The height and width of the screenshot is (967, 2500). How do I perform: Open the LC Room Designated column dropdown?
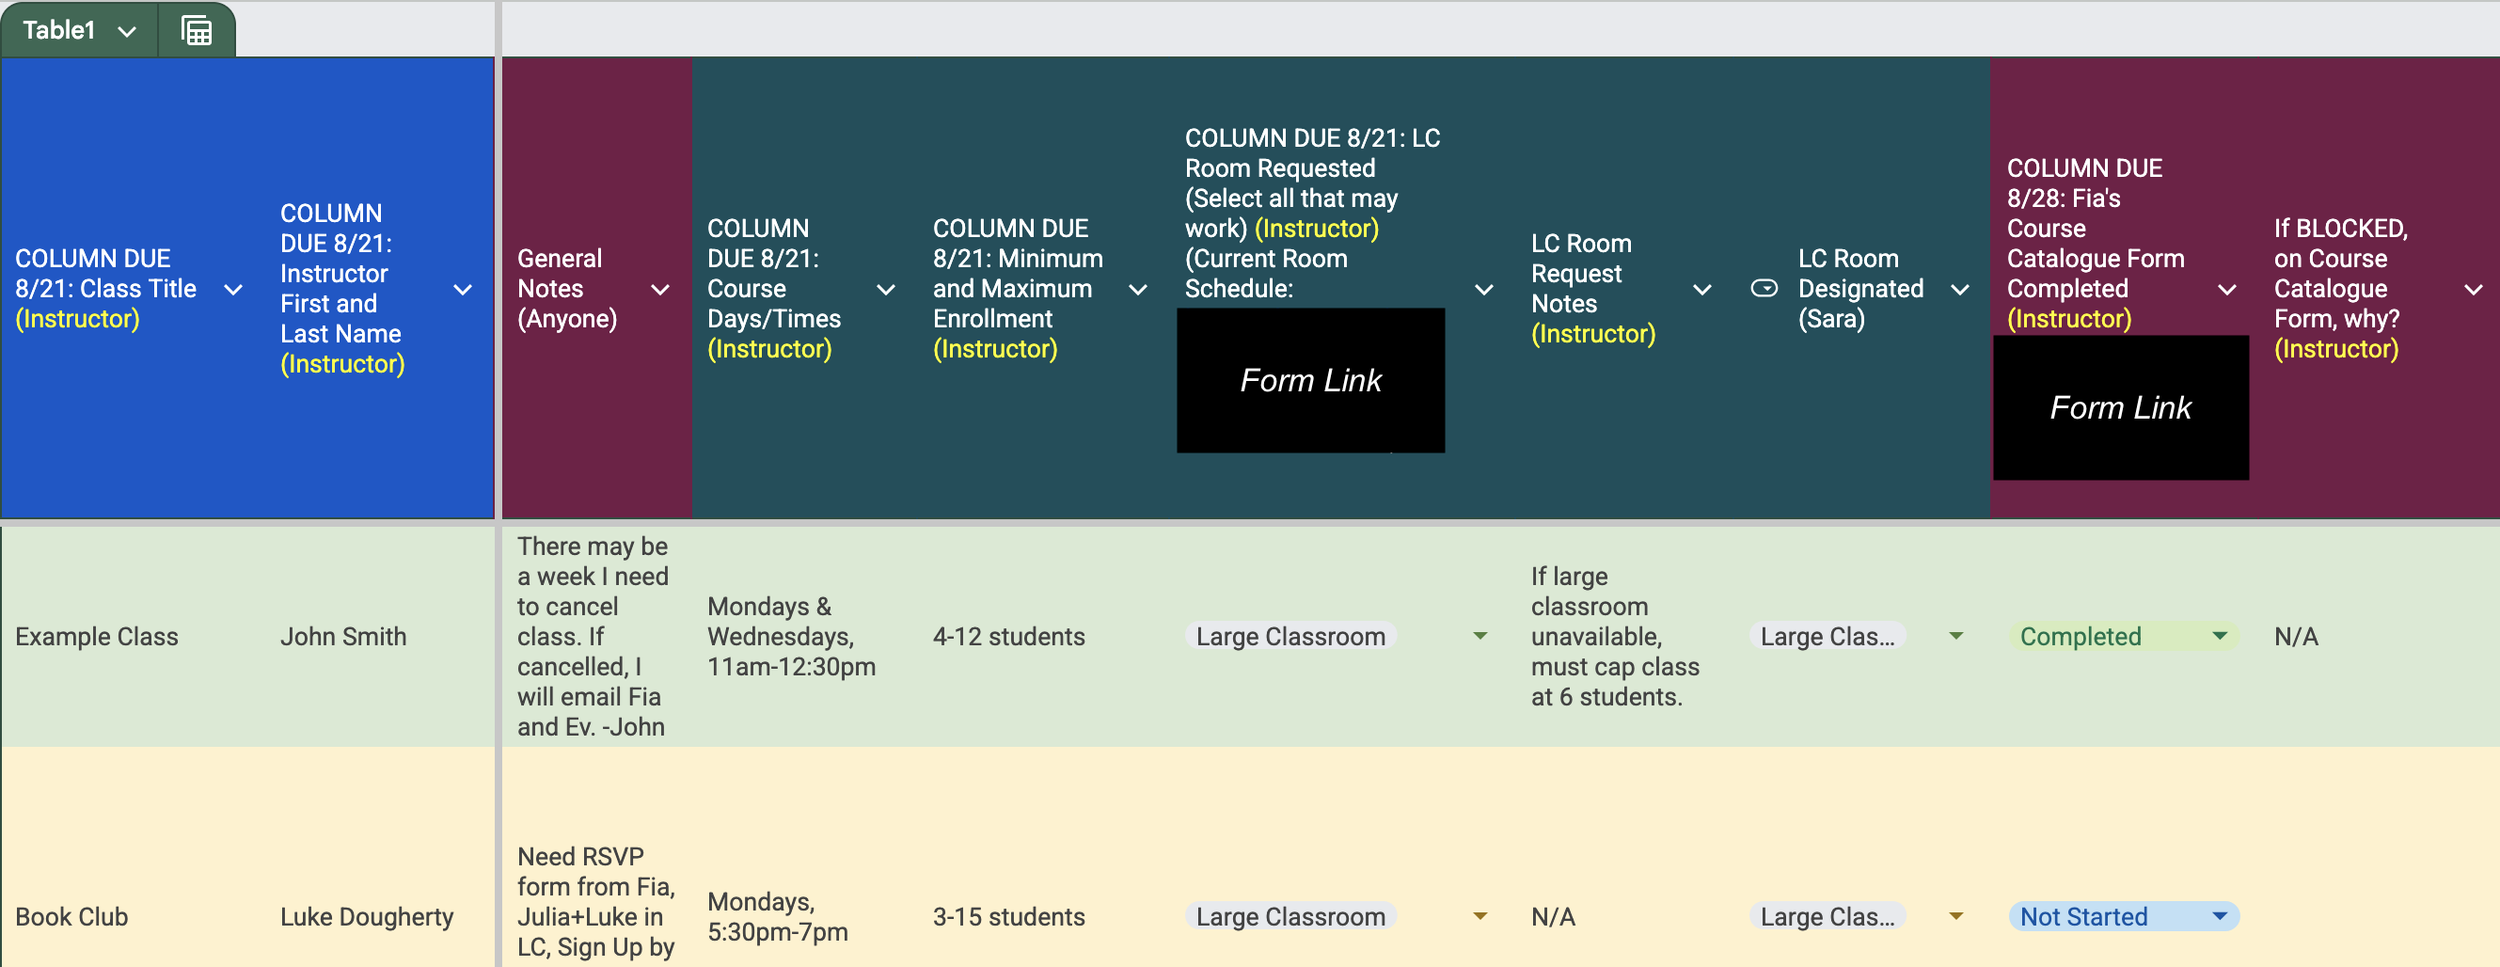[1960, 290]
